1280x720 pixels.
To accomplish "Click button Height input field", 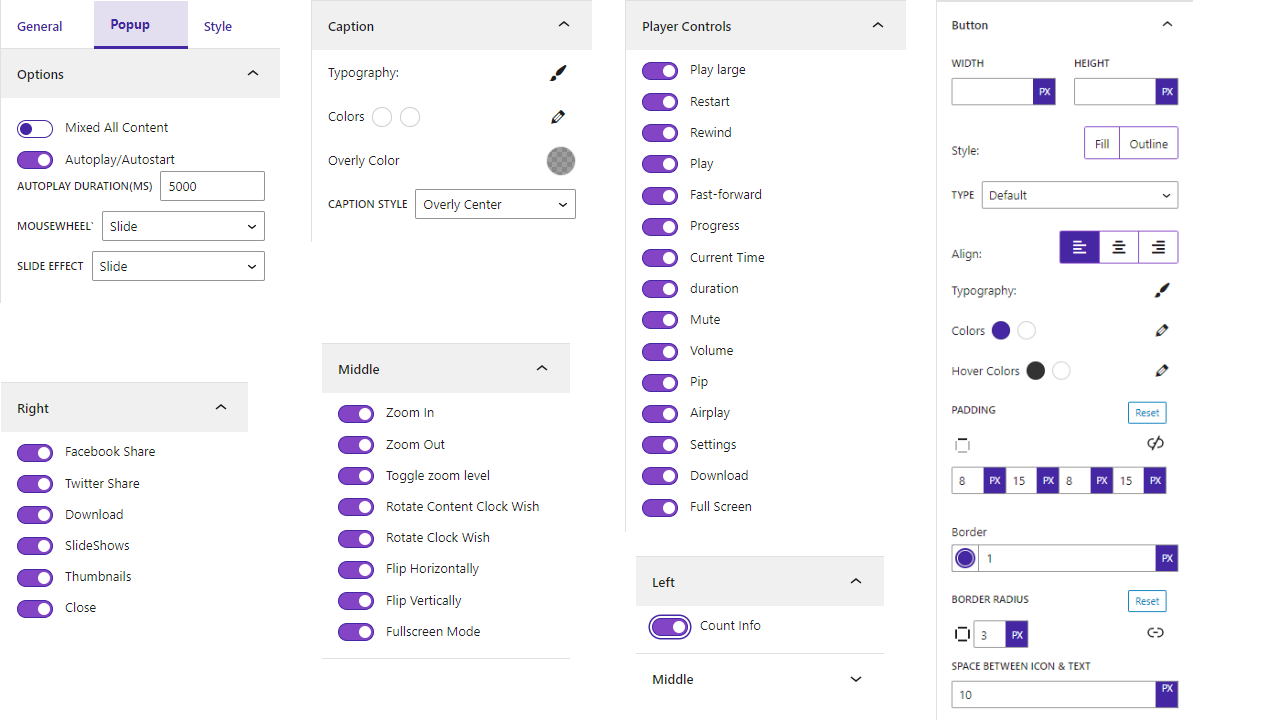I will click(x=1115, y=92).
